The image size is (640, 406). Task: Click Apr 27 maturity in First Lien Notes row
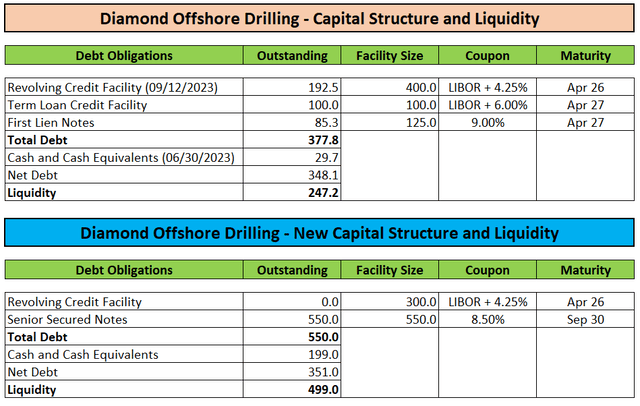click(x=585, y=122)
